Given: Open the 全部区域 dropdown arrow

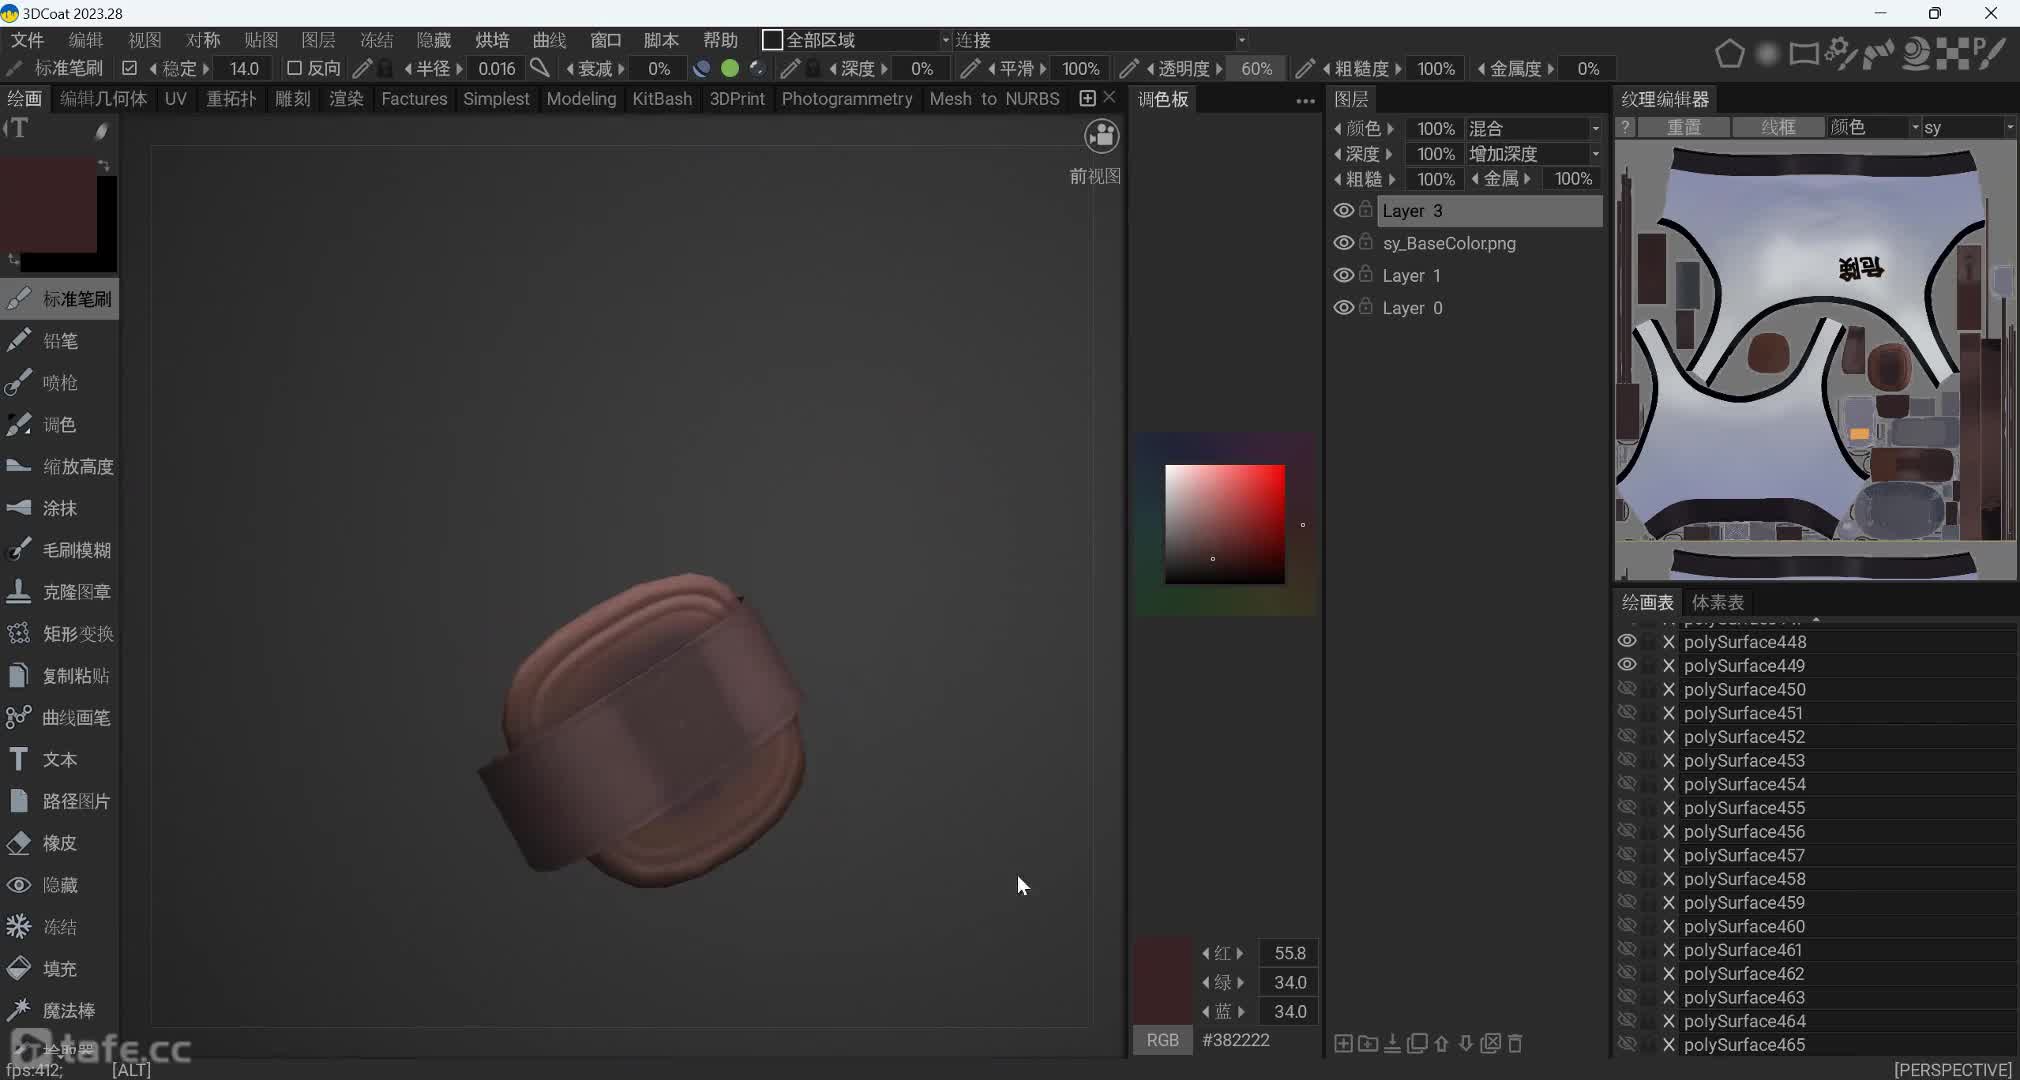Looking at the screenshot, I should pyautogui.click(x=945, y=40).
